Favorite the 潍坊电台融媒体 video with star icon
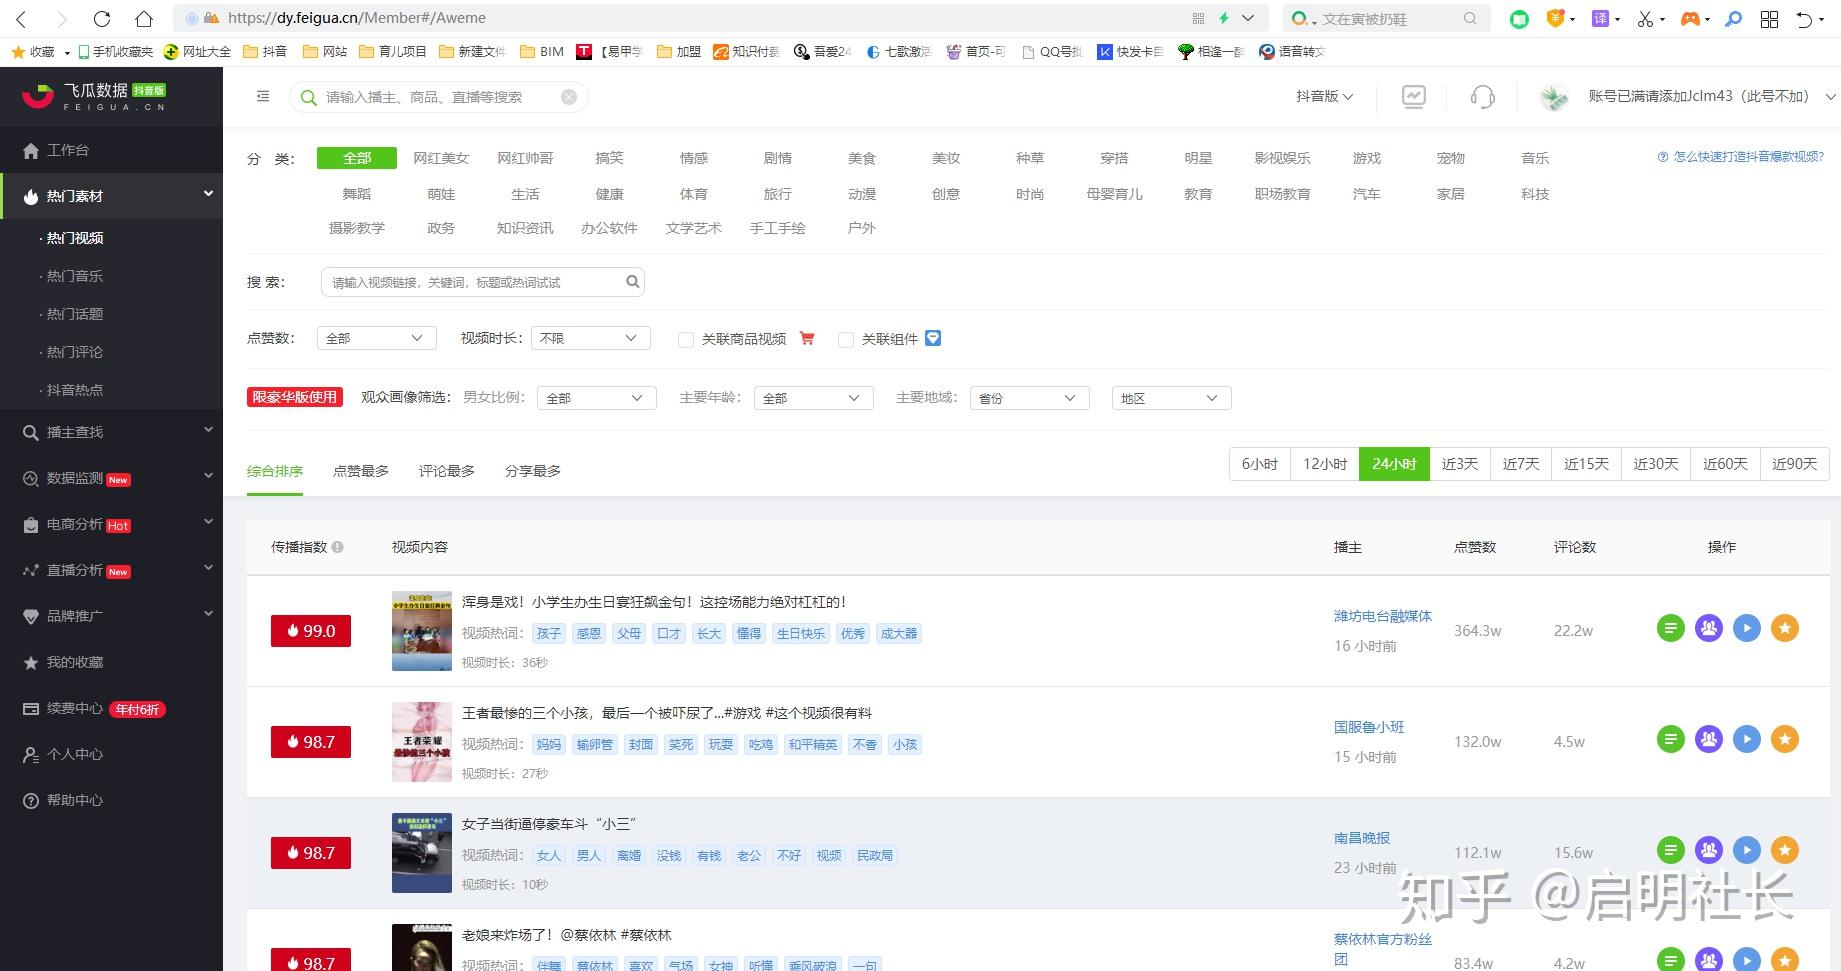Screen dimensions: 1841x971 pos(1785,628)
